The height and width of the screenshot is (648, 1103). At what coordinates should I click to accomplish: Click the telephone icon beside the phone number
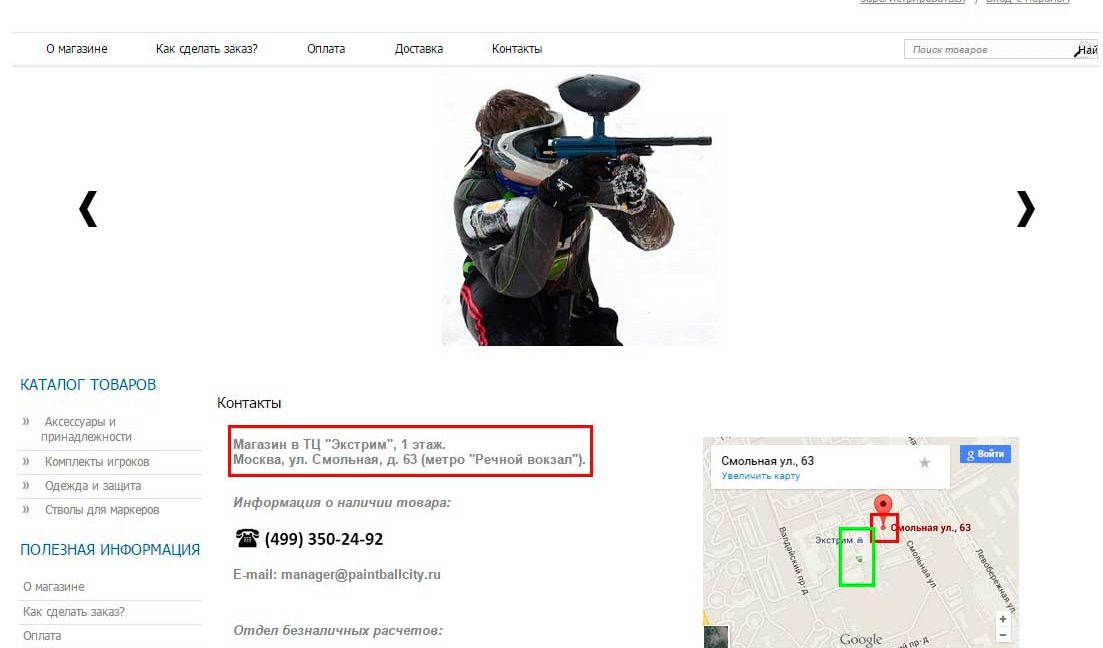[x=247, y=538]
